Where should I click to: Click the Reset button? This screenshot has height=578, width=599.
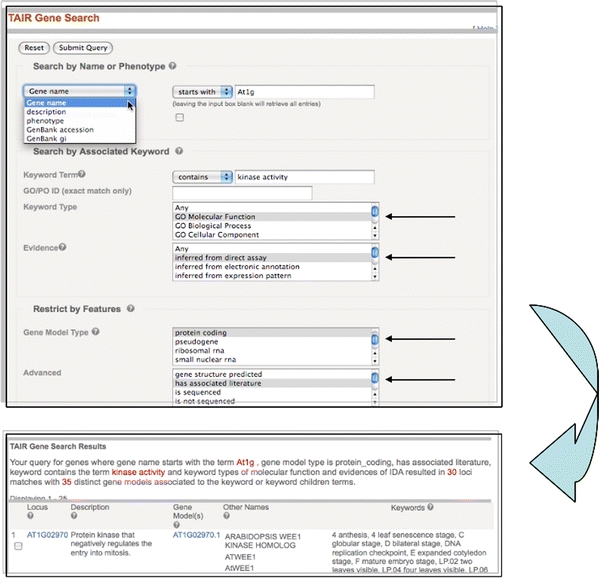[x=34, y=48]
